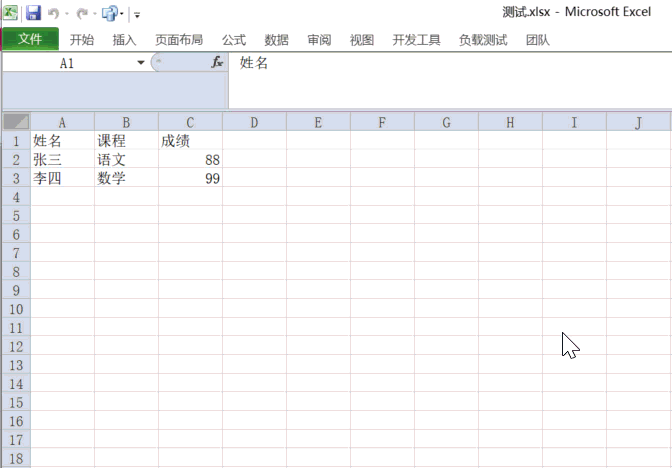The image size is (672, 468).
Task: Select cell C1 containing 成绩
Action: [190, 141]
